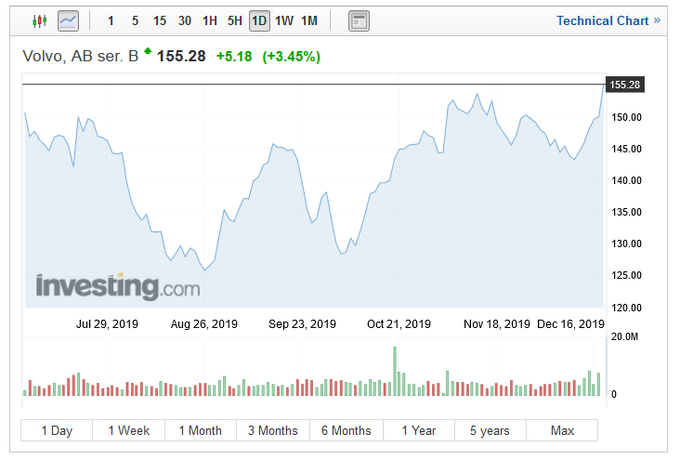Click the 135.00 price axis label

pos(627,212)
